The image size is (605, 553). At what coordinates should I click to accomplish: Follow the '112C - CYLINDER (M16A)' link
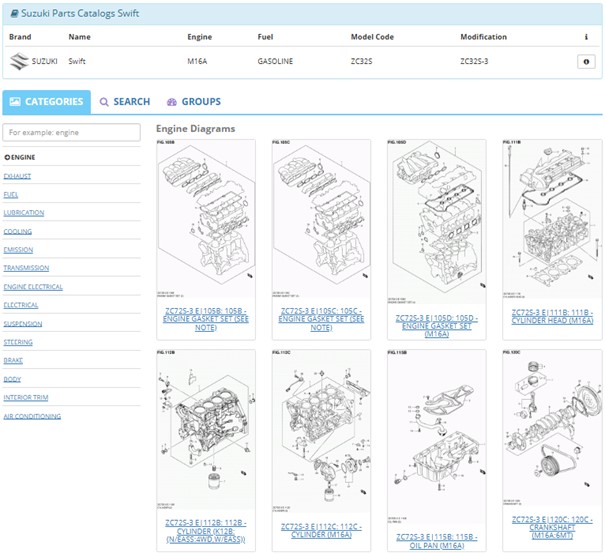(321, 531)
